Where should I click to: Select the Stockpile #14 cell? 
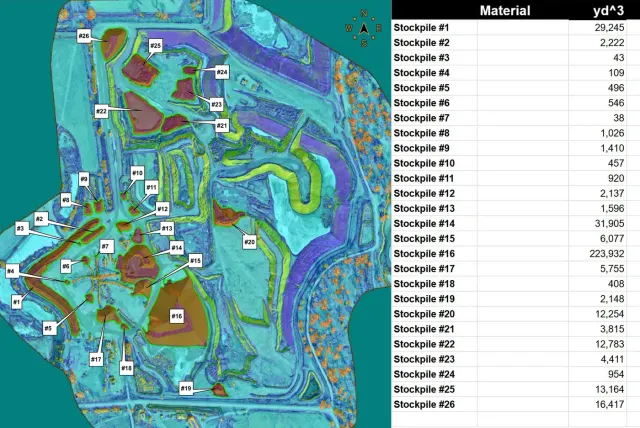(434, 224)
